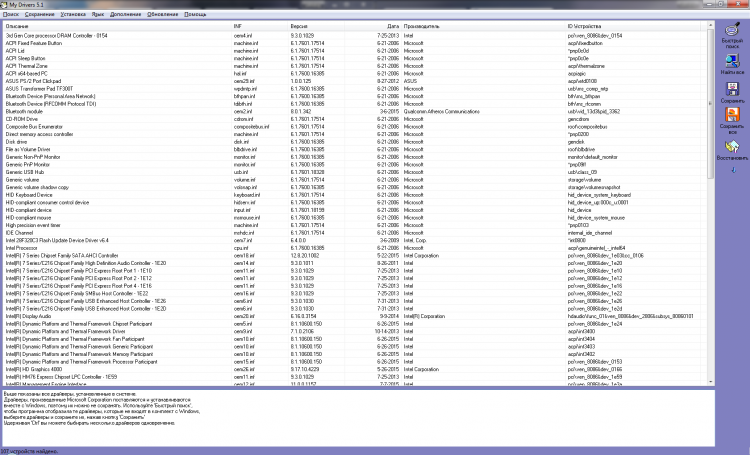Sort by the Версия column header
The image size is (750, 455).
point(316,26)
